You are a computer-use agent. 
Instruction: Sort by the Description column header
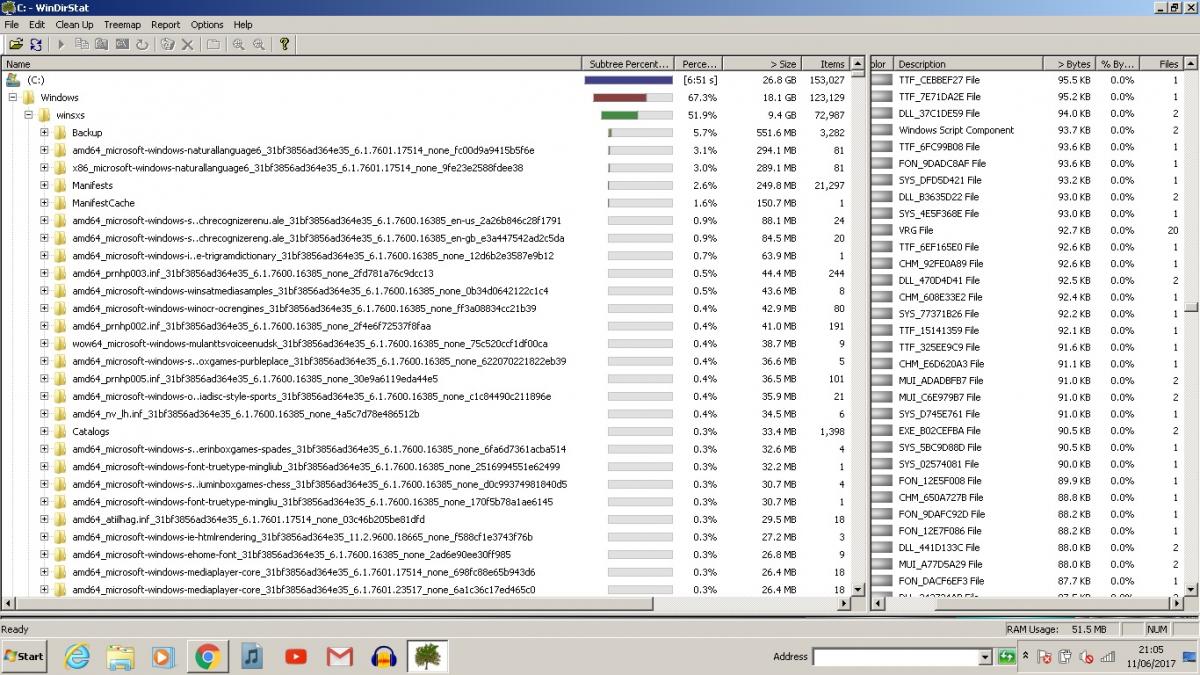[x=969, y=64]
